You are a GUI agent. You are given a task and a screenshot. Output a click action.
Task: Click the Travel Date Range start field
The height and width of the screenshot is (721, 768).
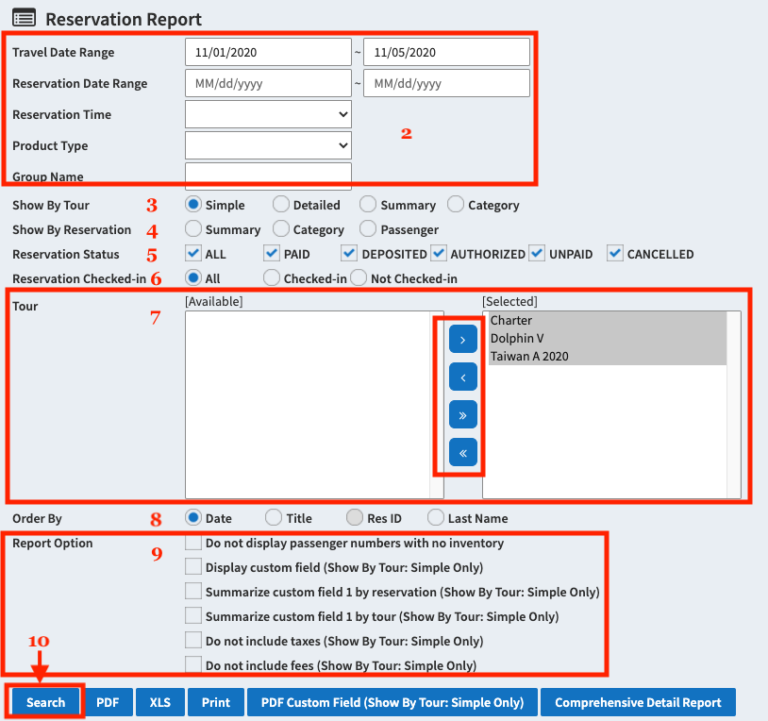point(268,52)
